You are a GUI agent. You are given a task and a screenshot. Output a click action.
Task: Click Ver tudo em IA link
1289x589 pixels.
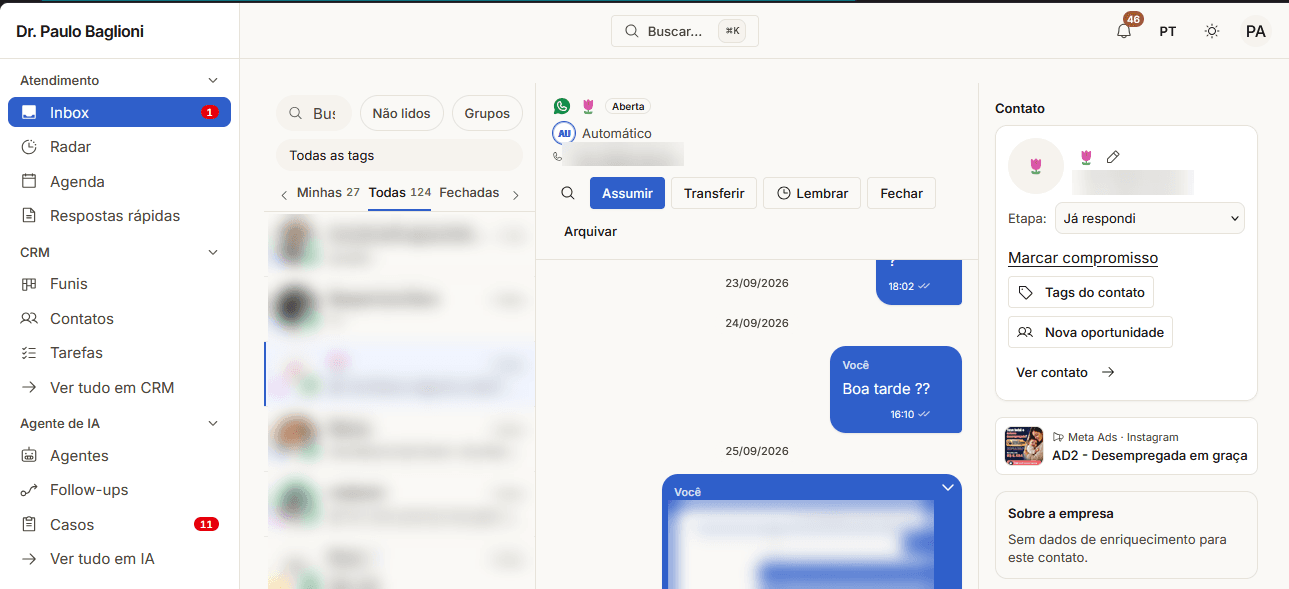click(119, 559)
